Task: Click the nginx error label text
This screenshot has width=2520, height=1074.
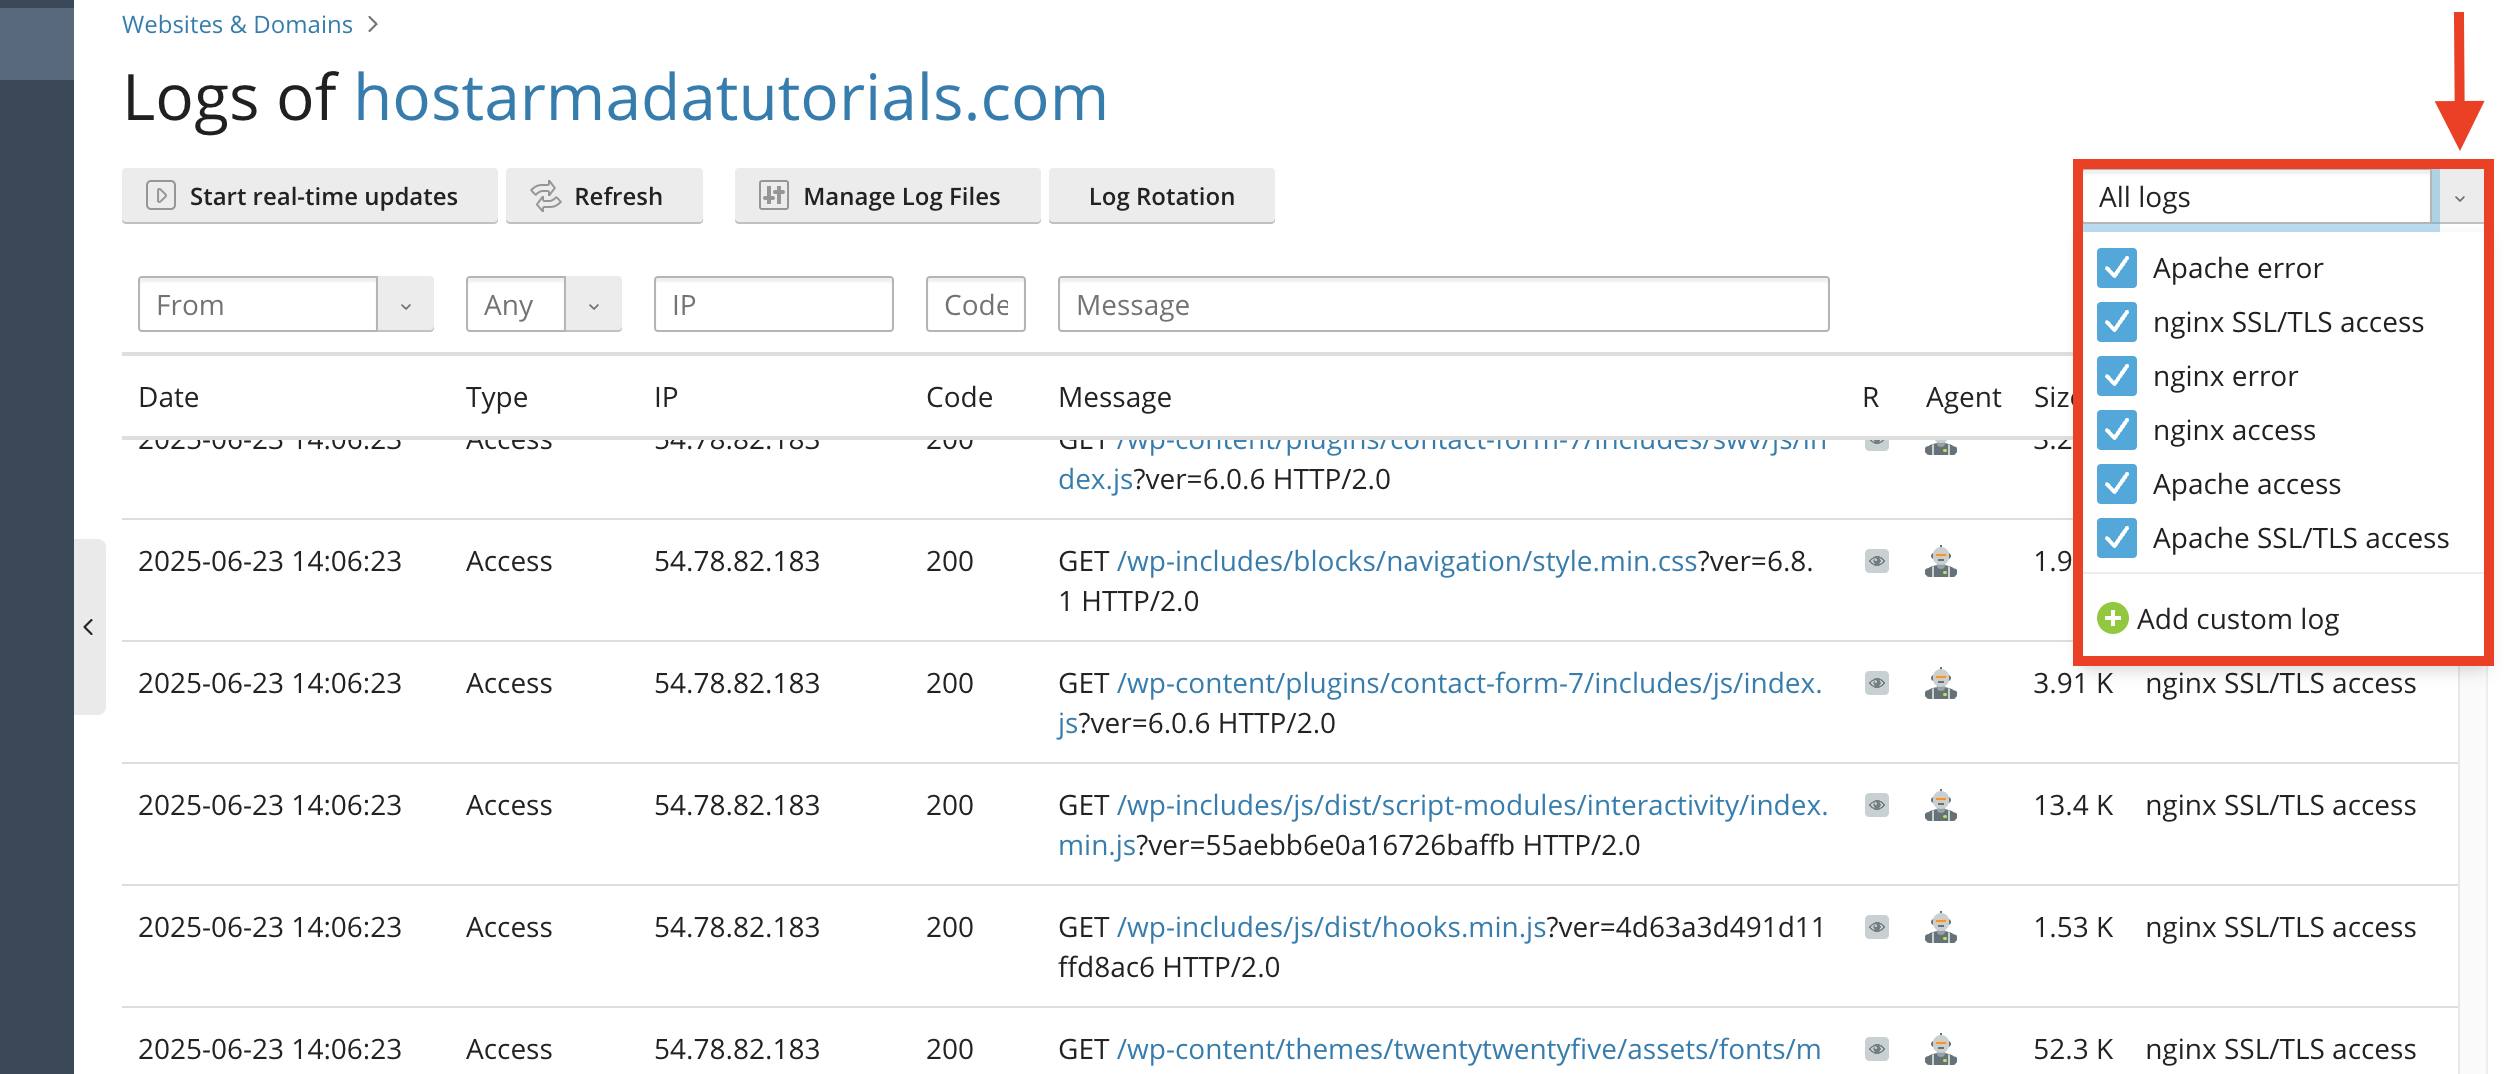Action: [2225, 376]
